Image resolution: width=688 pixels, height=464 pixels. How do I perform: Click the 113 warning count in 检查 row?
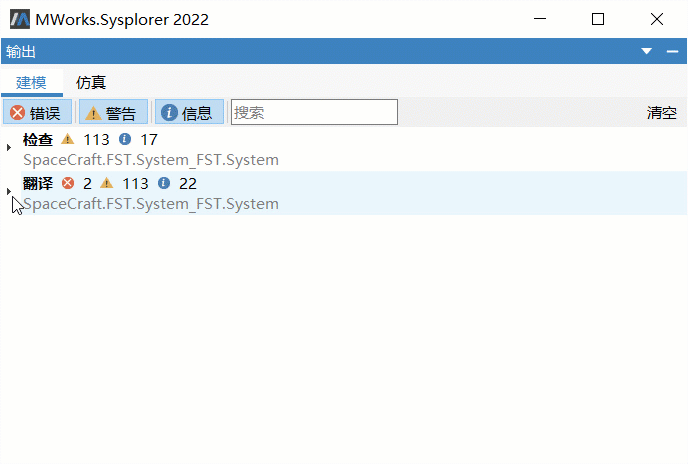pyautogui.click(x=96, y=140)
